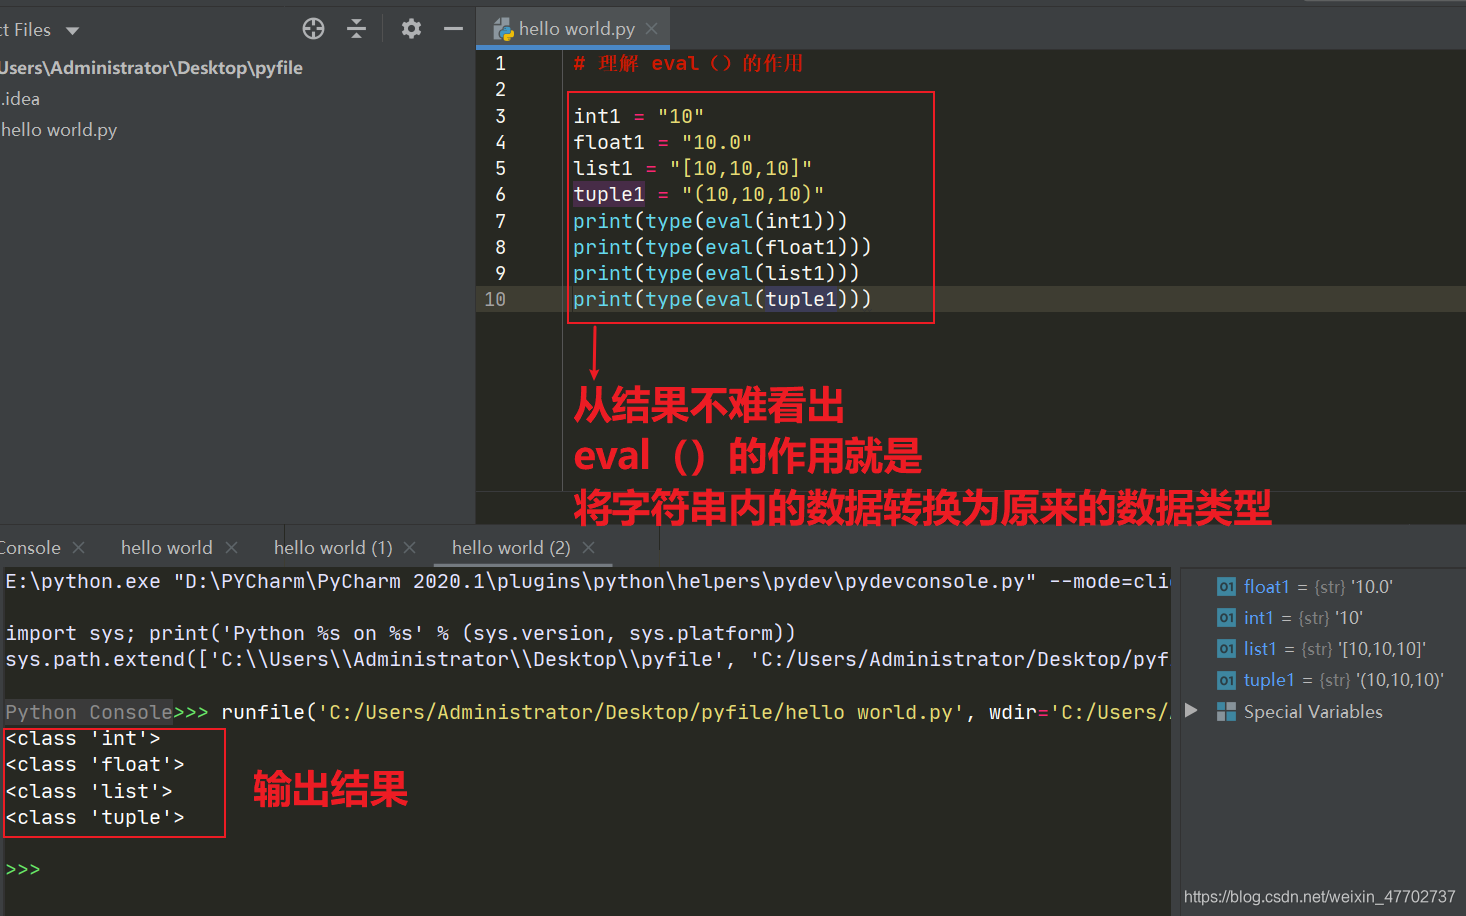The width and height of the screenshot is (1466, 916).
Task: Click line number 1 in the gutter
Action: (500, 63)
